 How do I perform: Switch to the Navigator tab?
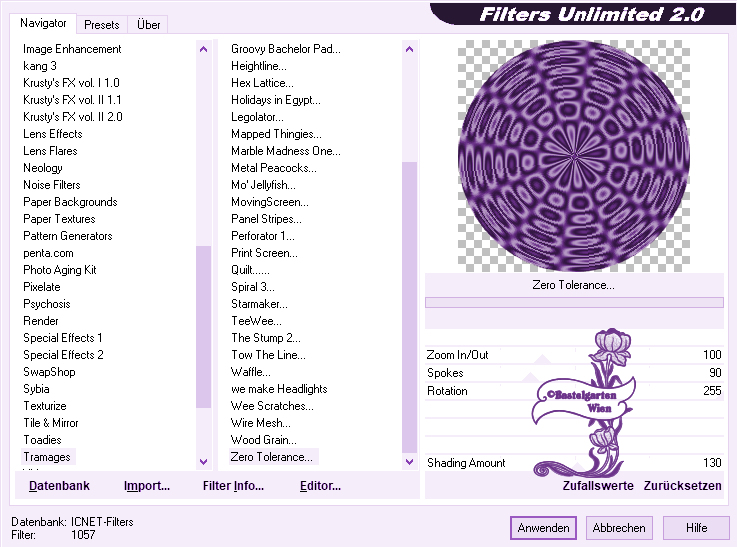tap(43, 23)
